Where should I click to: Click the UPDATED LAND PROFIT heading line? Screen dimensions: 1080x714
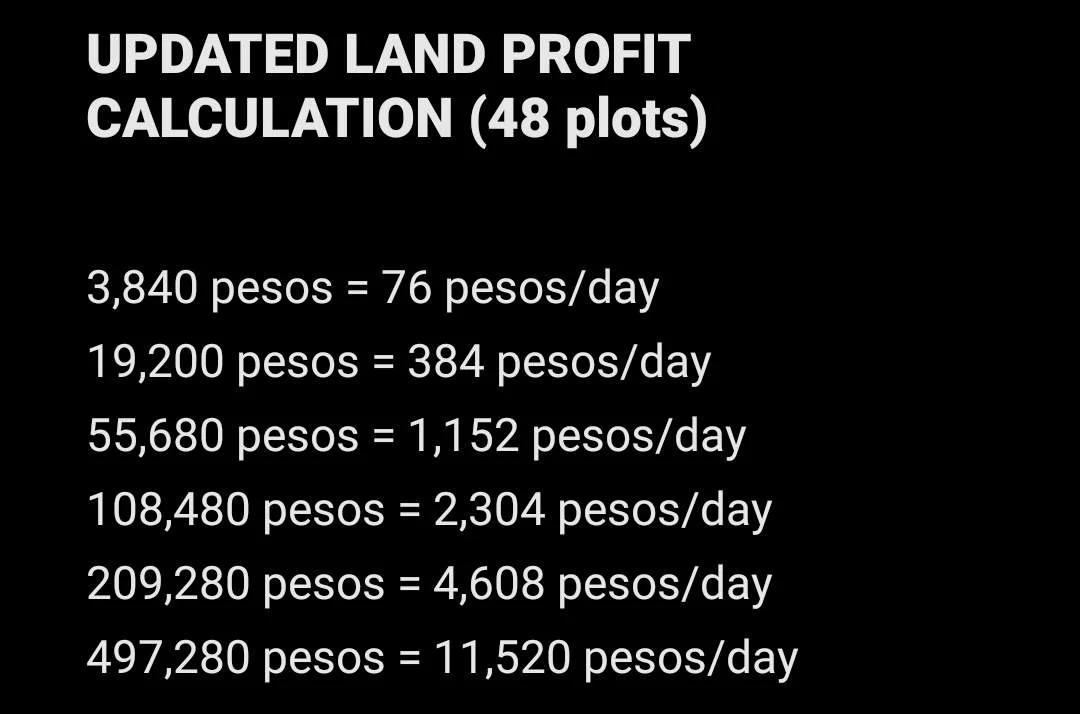point(388,54)
